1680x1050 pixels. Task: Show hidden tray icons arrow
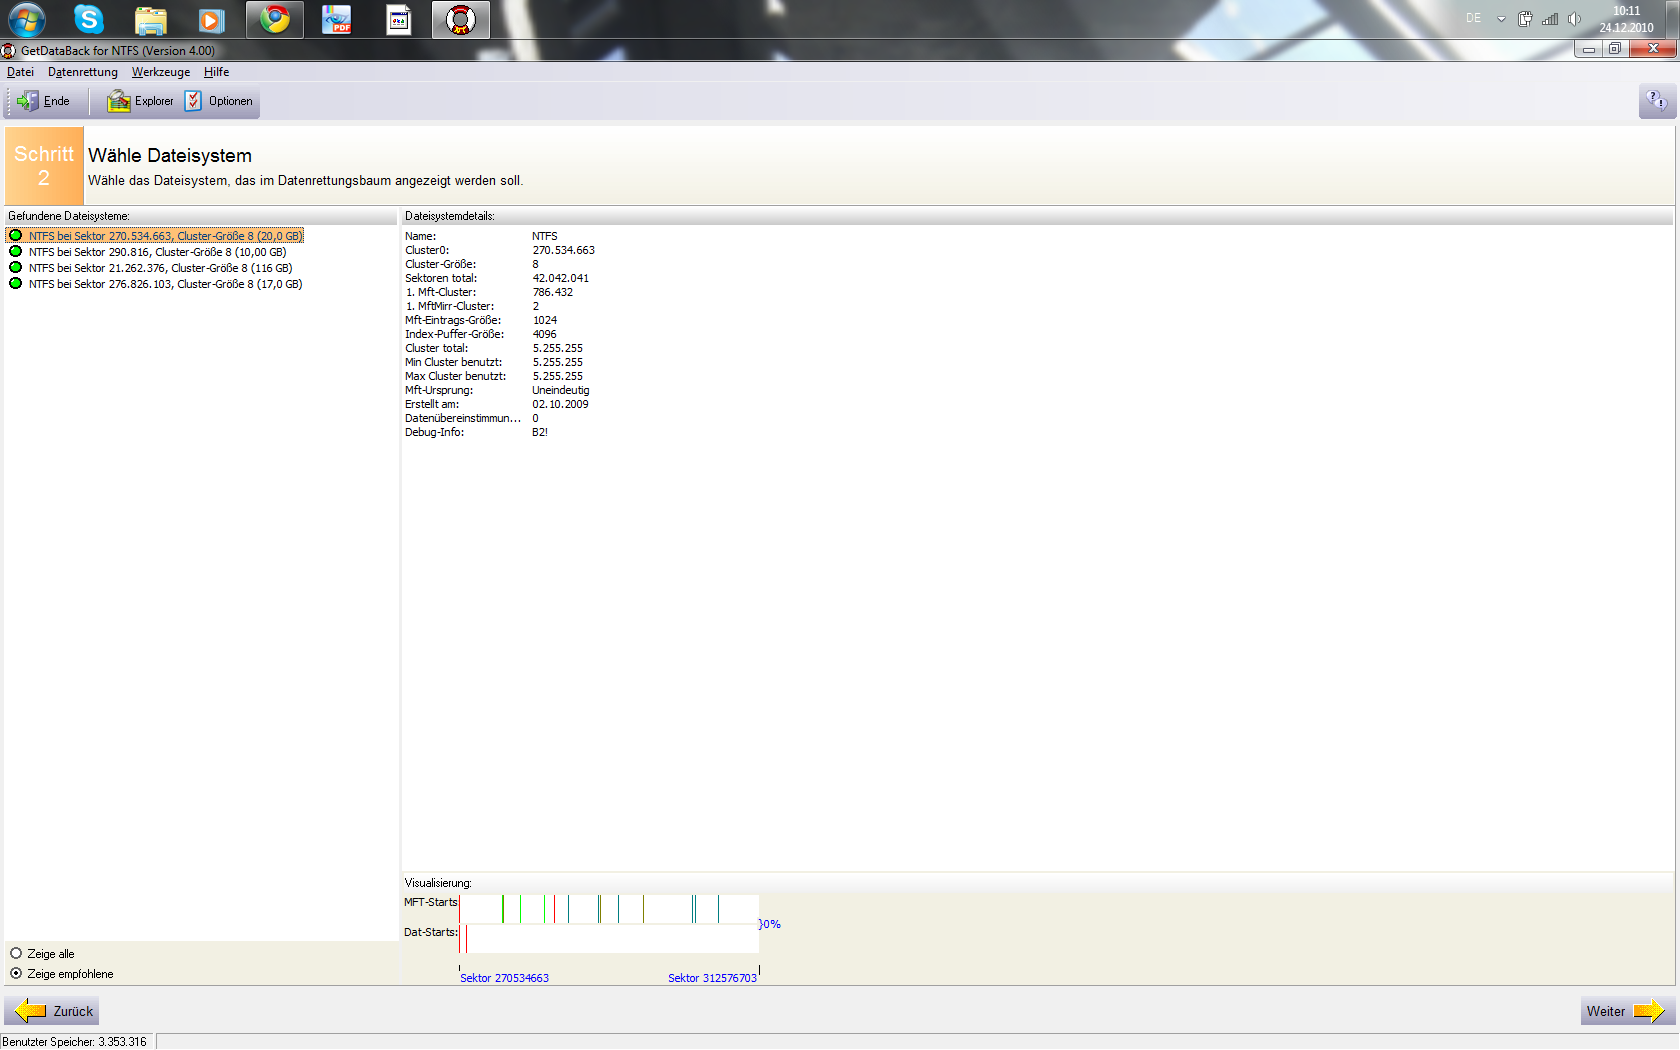coord(1501,19)
